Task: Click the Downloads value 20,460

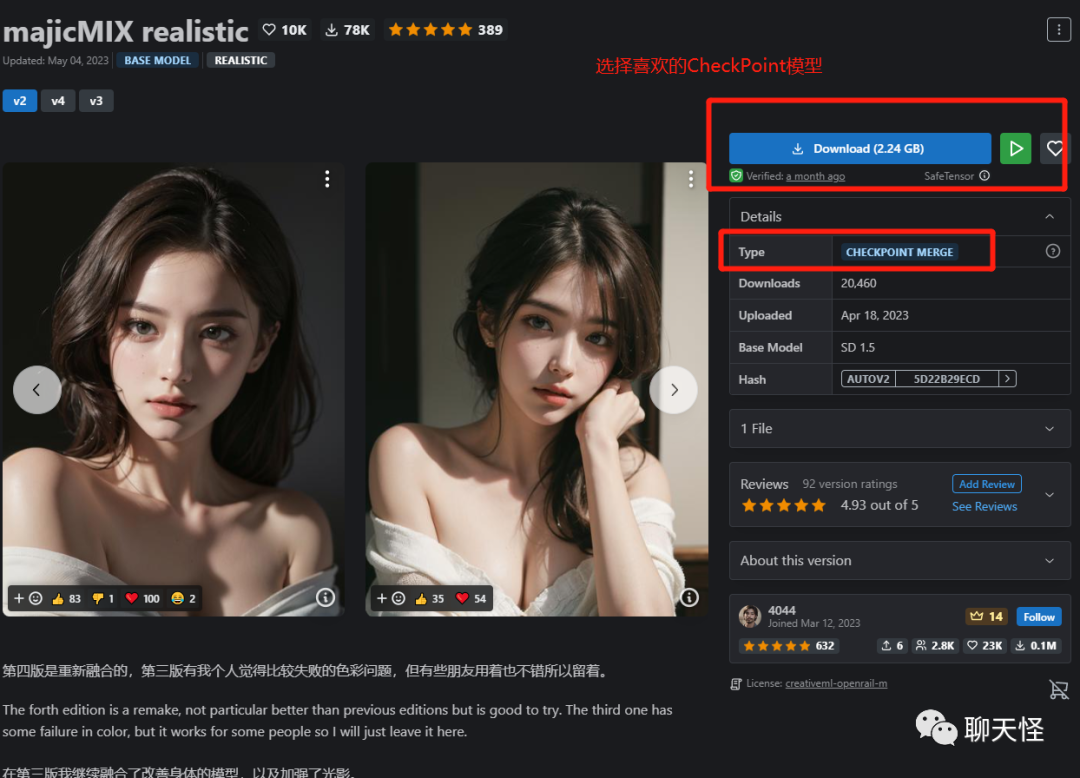Action: (858, 283)
